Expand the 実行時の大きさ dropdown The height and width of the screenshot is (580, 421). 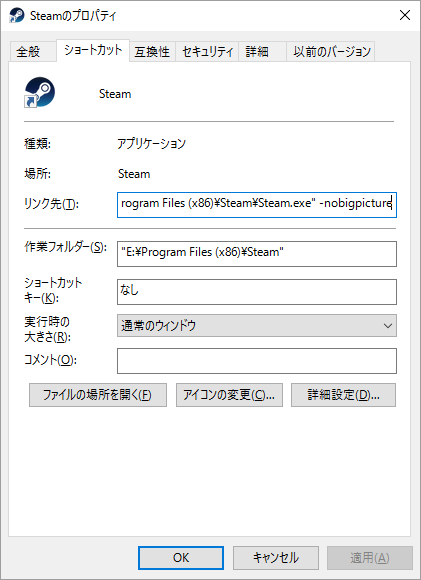pyautogui.click(x=257, y=326)
